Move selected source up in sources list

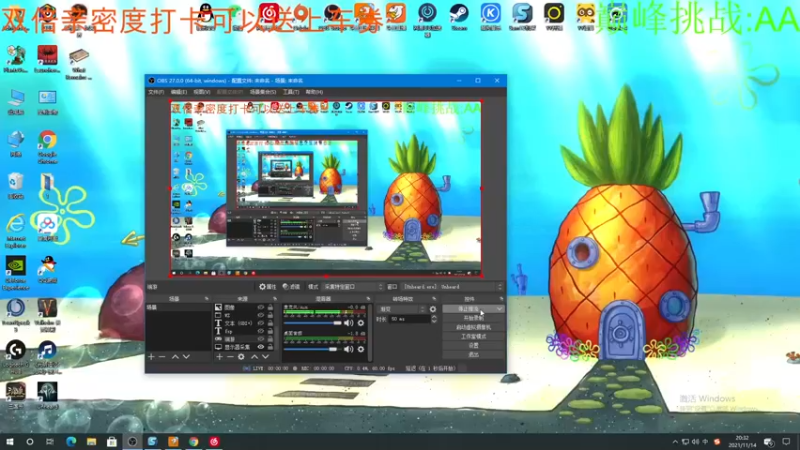tap(254, 357)
